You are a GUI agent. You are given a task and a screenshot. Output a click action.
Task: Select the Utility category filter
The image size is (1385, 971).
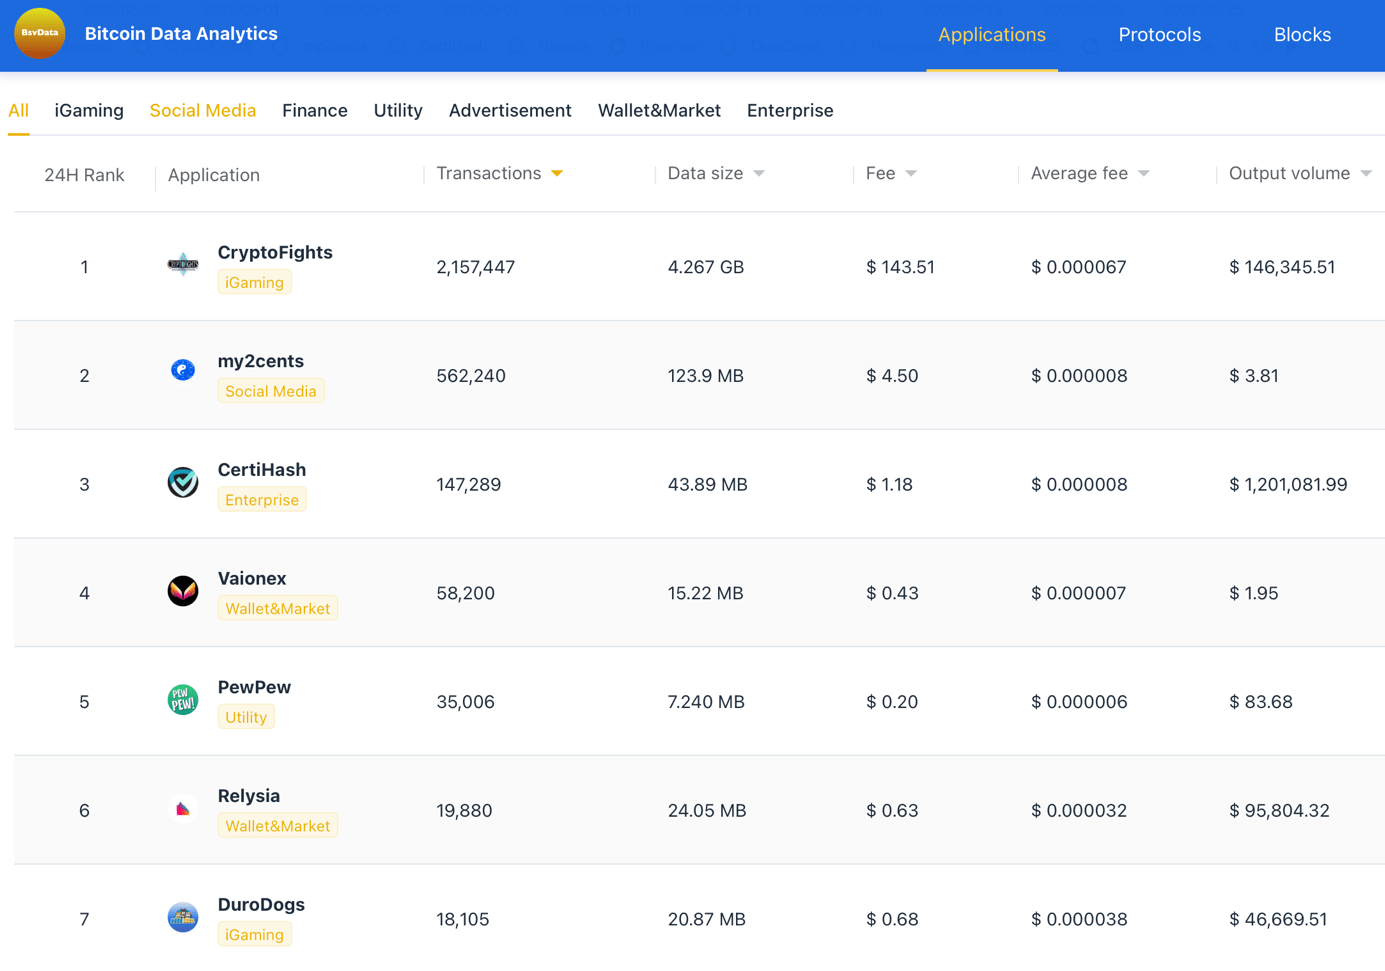398,111
